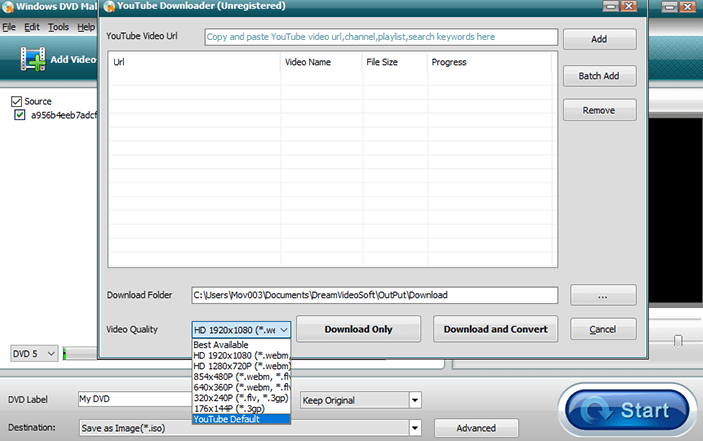Close the YouTube Downloader dialog
This screenshot has width=703, height=441.
click(629, 6)
